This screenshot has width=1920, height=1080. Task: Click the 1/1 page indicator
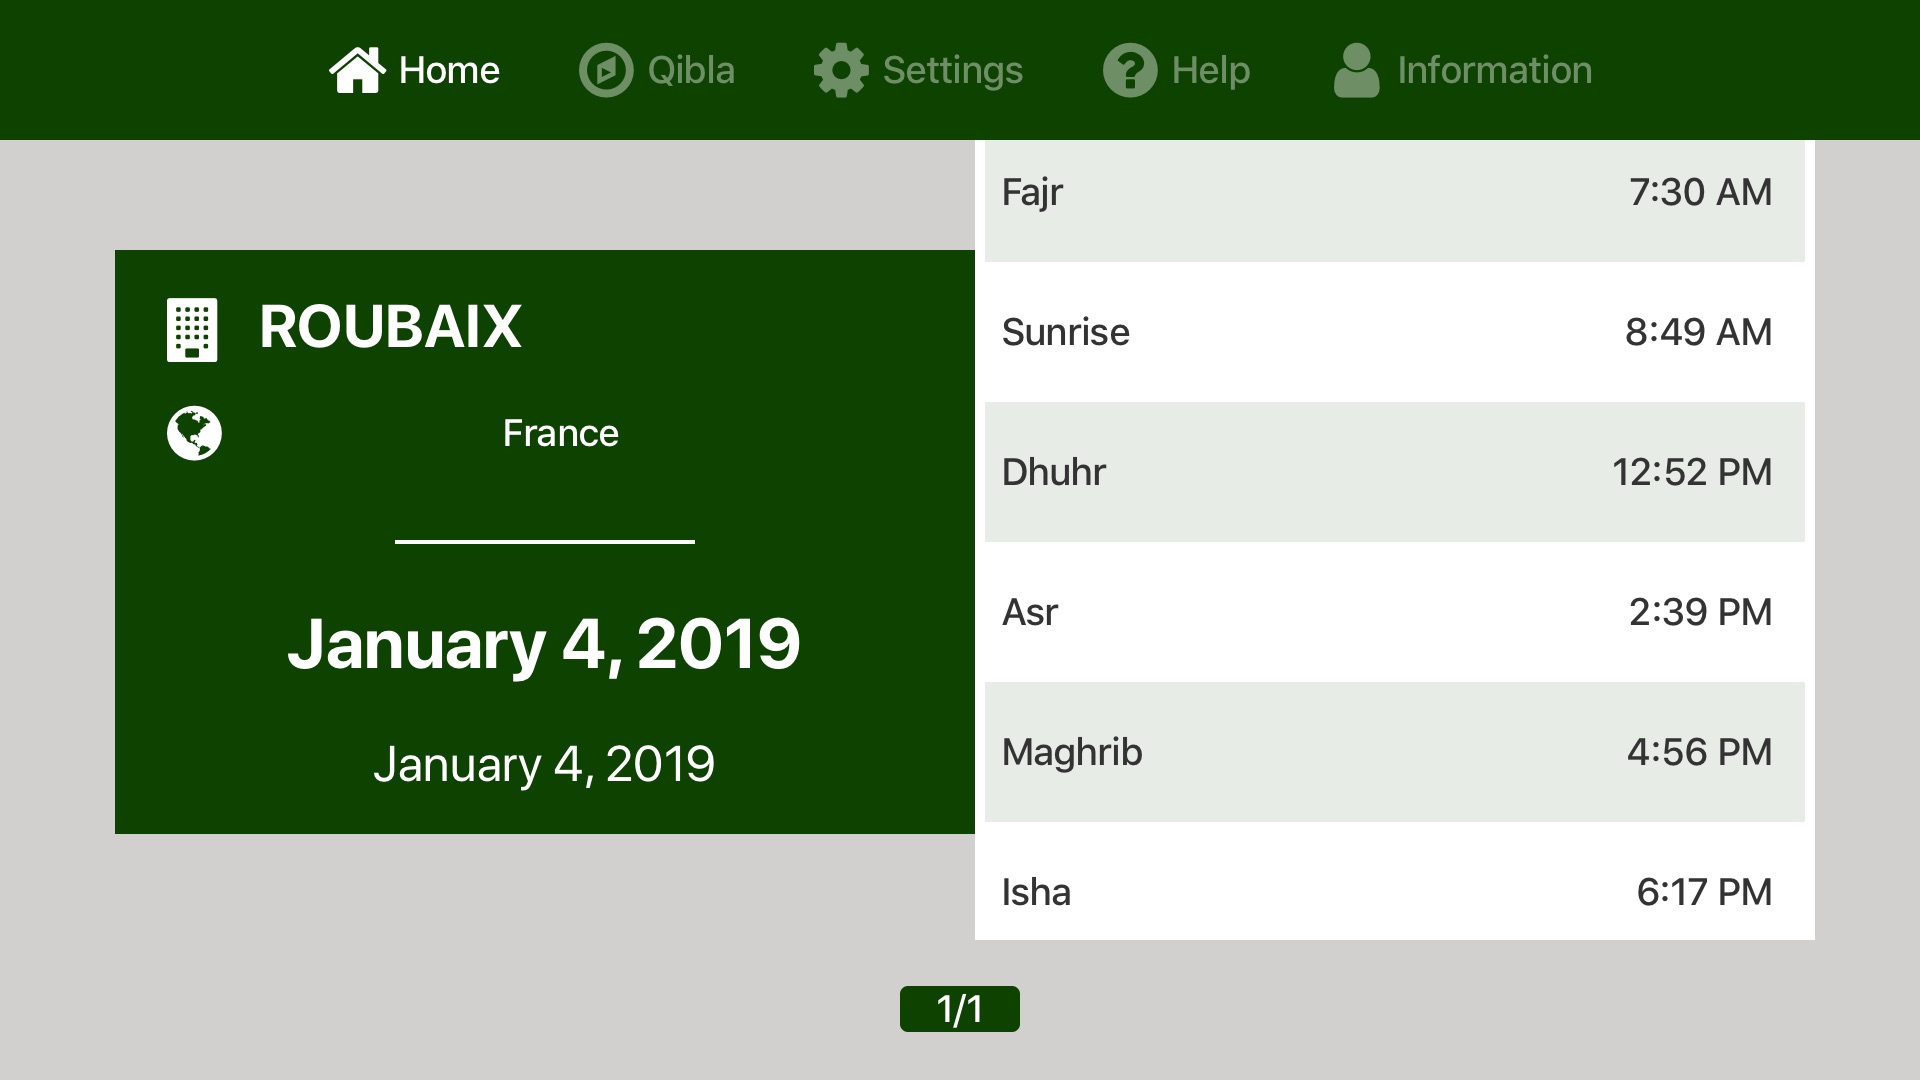[x=960, y=1009]
